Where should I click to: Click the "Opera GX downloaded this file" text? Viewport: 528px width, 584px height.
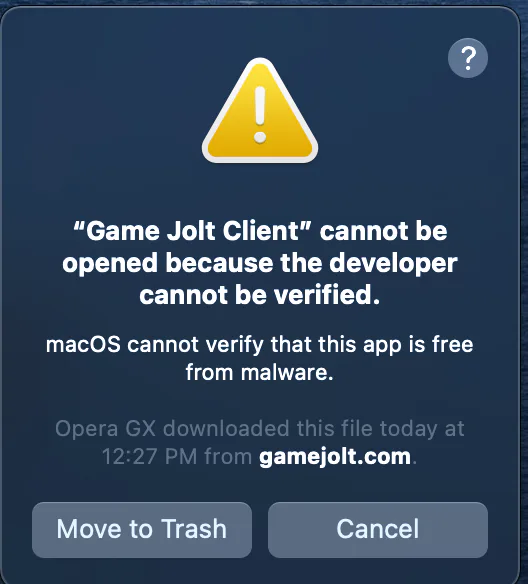point(214,429)
